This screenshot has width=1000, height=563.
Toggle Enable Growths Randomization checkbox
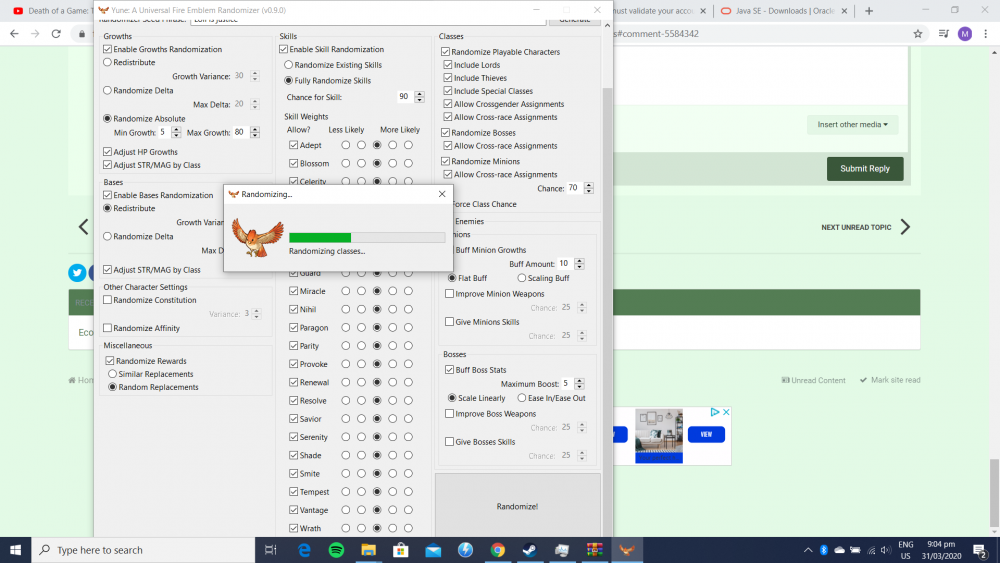[x=108, y=49]
